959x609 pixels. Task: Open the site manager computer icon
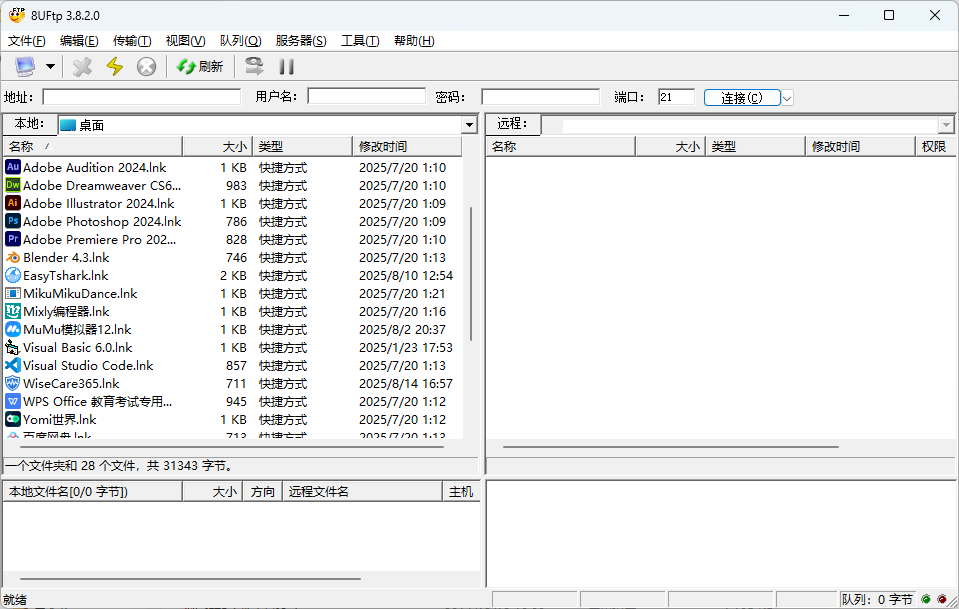[x=25, y=67]
